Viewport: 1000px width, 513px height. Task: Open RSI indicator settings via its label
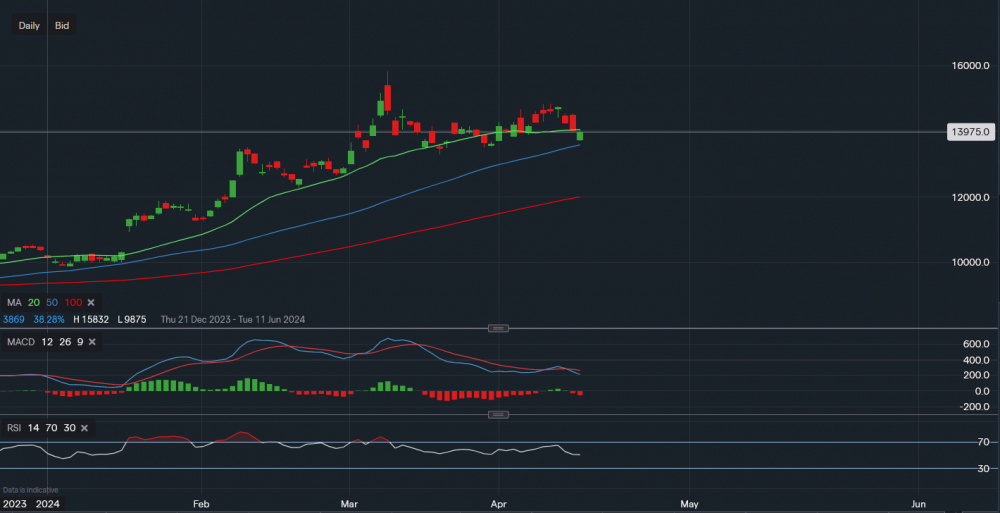pyautogui.click(x=15, y=428)
